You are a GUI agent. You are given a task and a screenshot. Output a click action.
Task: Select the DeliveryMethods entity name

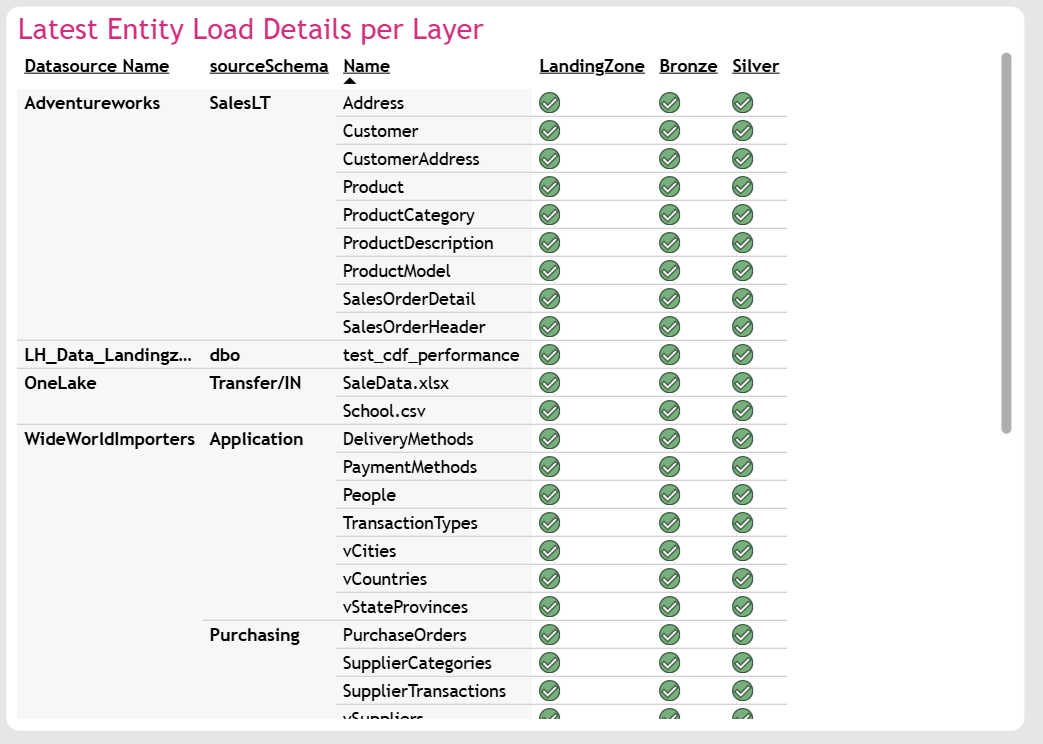(x=408, y=439)
